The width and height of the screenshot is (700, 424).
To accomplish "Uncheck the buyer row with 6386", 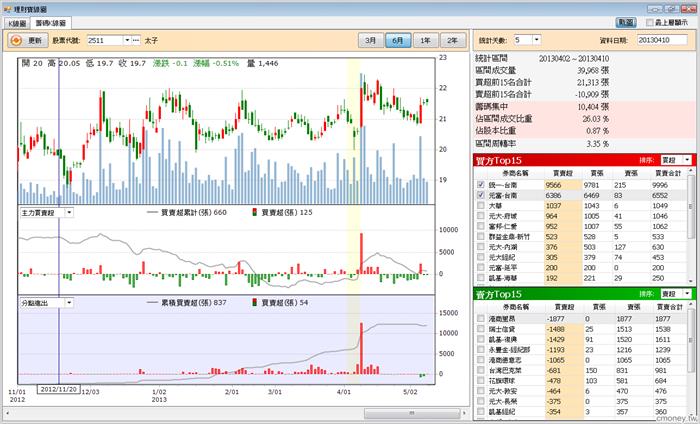I will point(481,195).
